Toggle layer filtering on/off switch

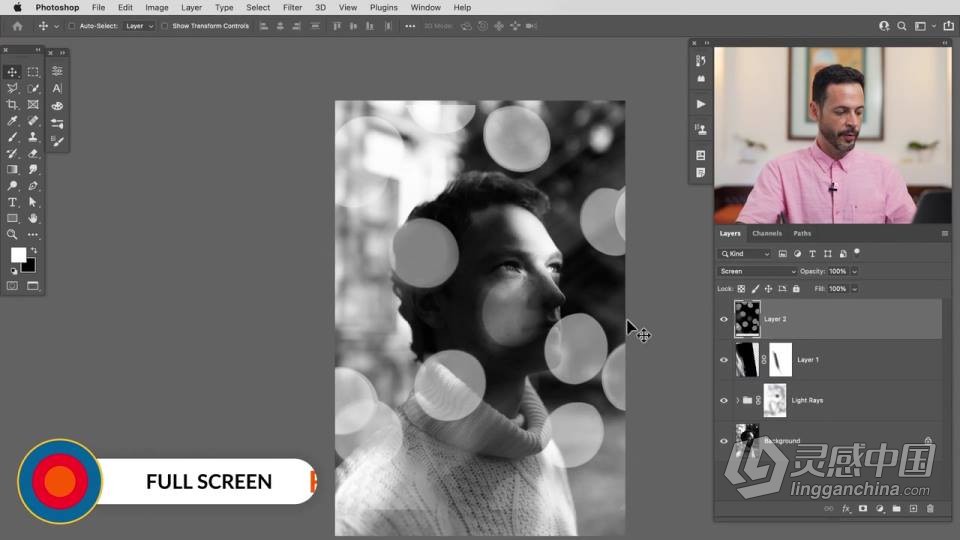click(x=857, y=252)
